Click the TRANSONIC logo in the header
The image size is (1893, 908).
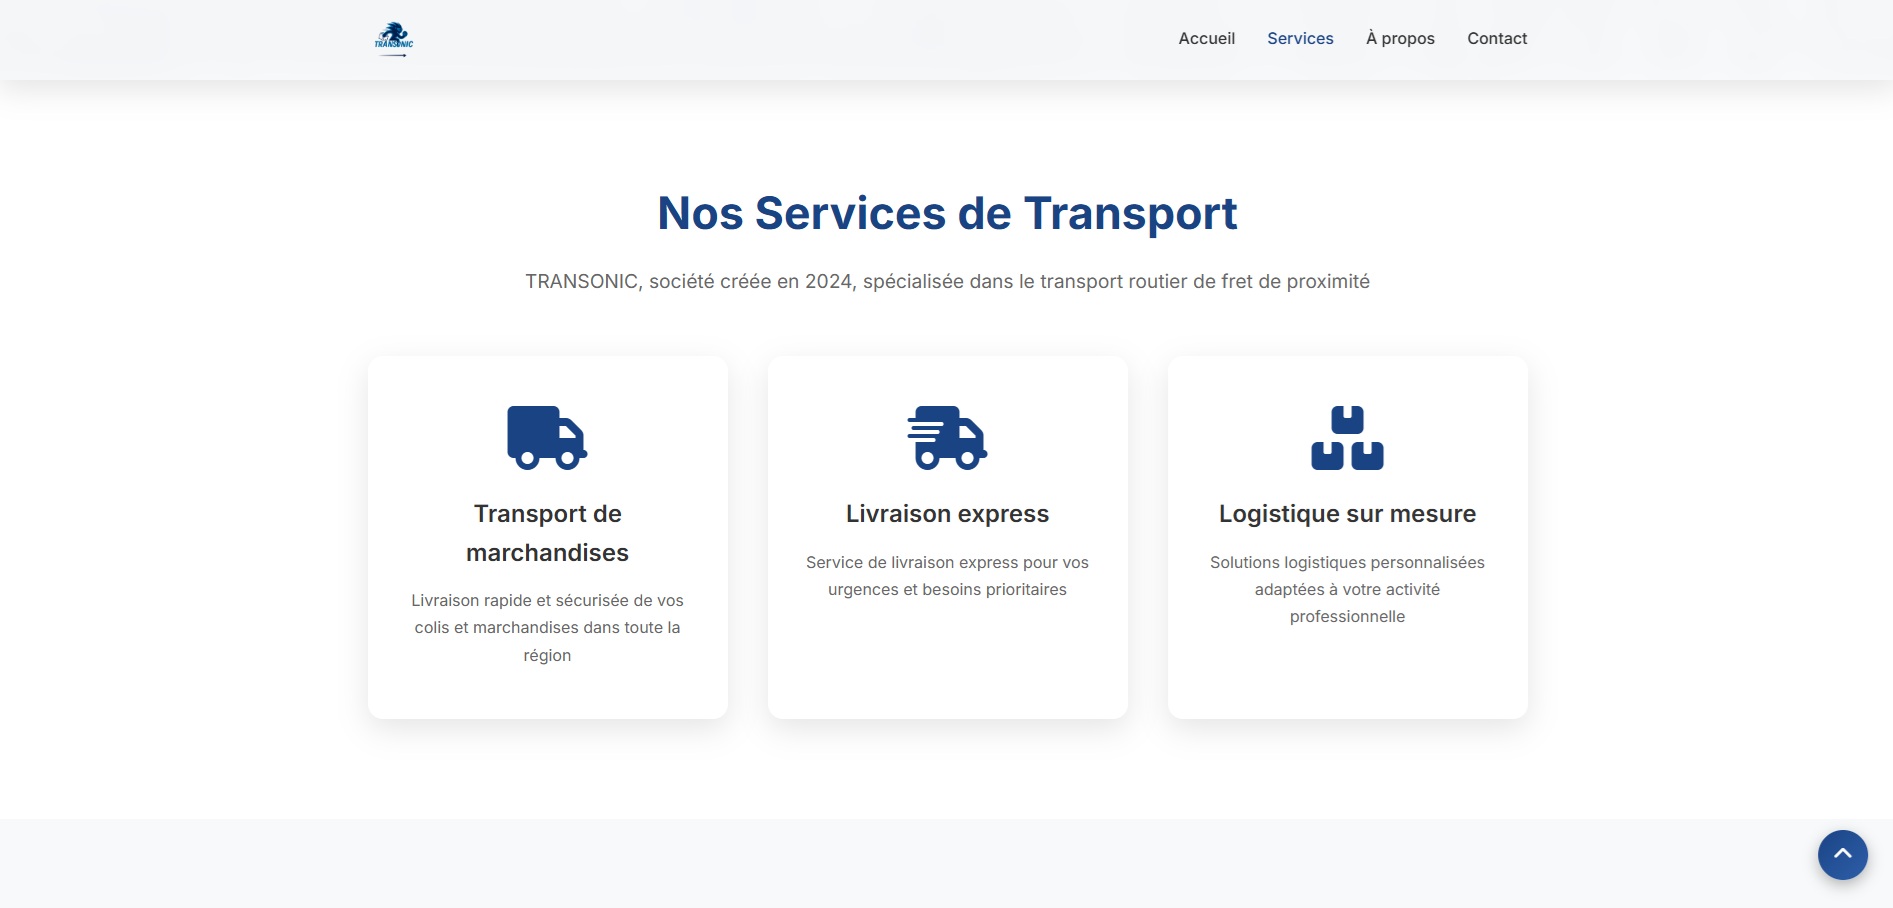click(x=393, y=39)
